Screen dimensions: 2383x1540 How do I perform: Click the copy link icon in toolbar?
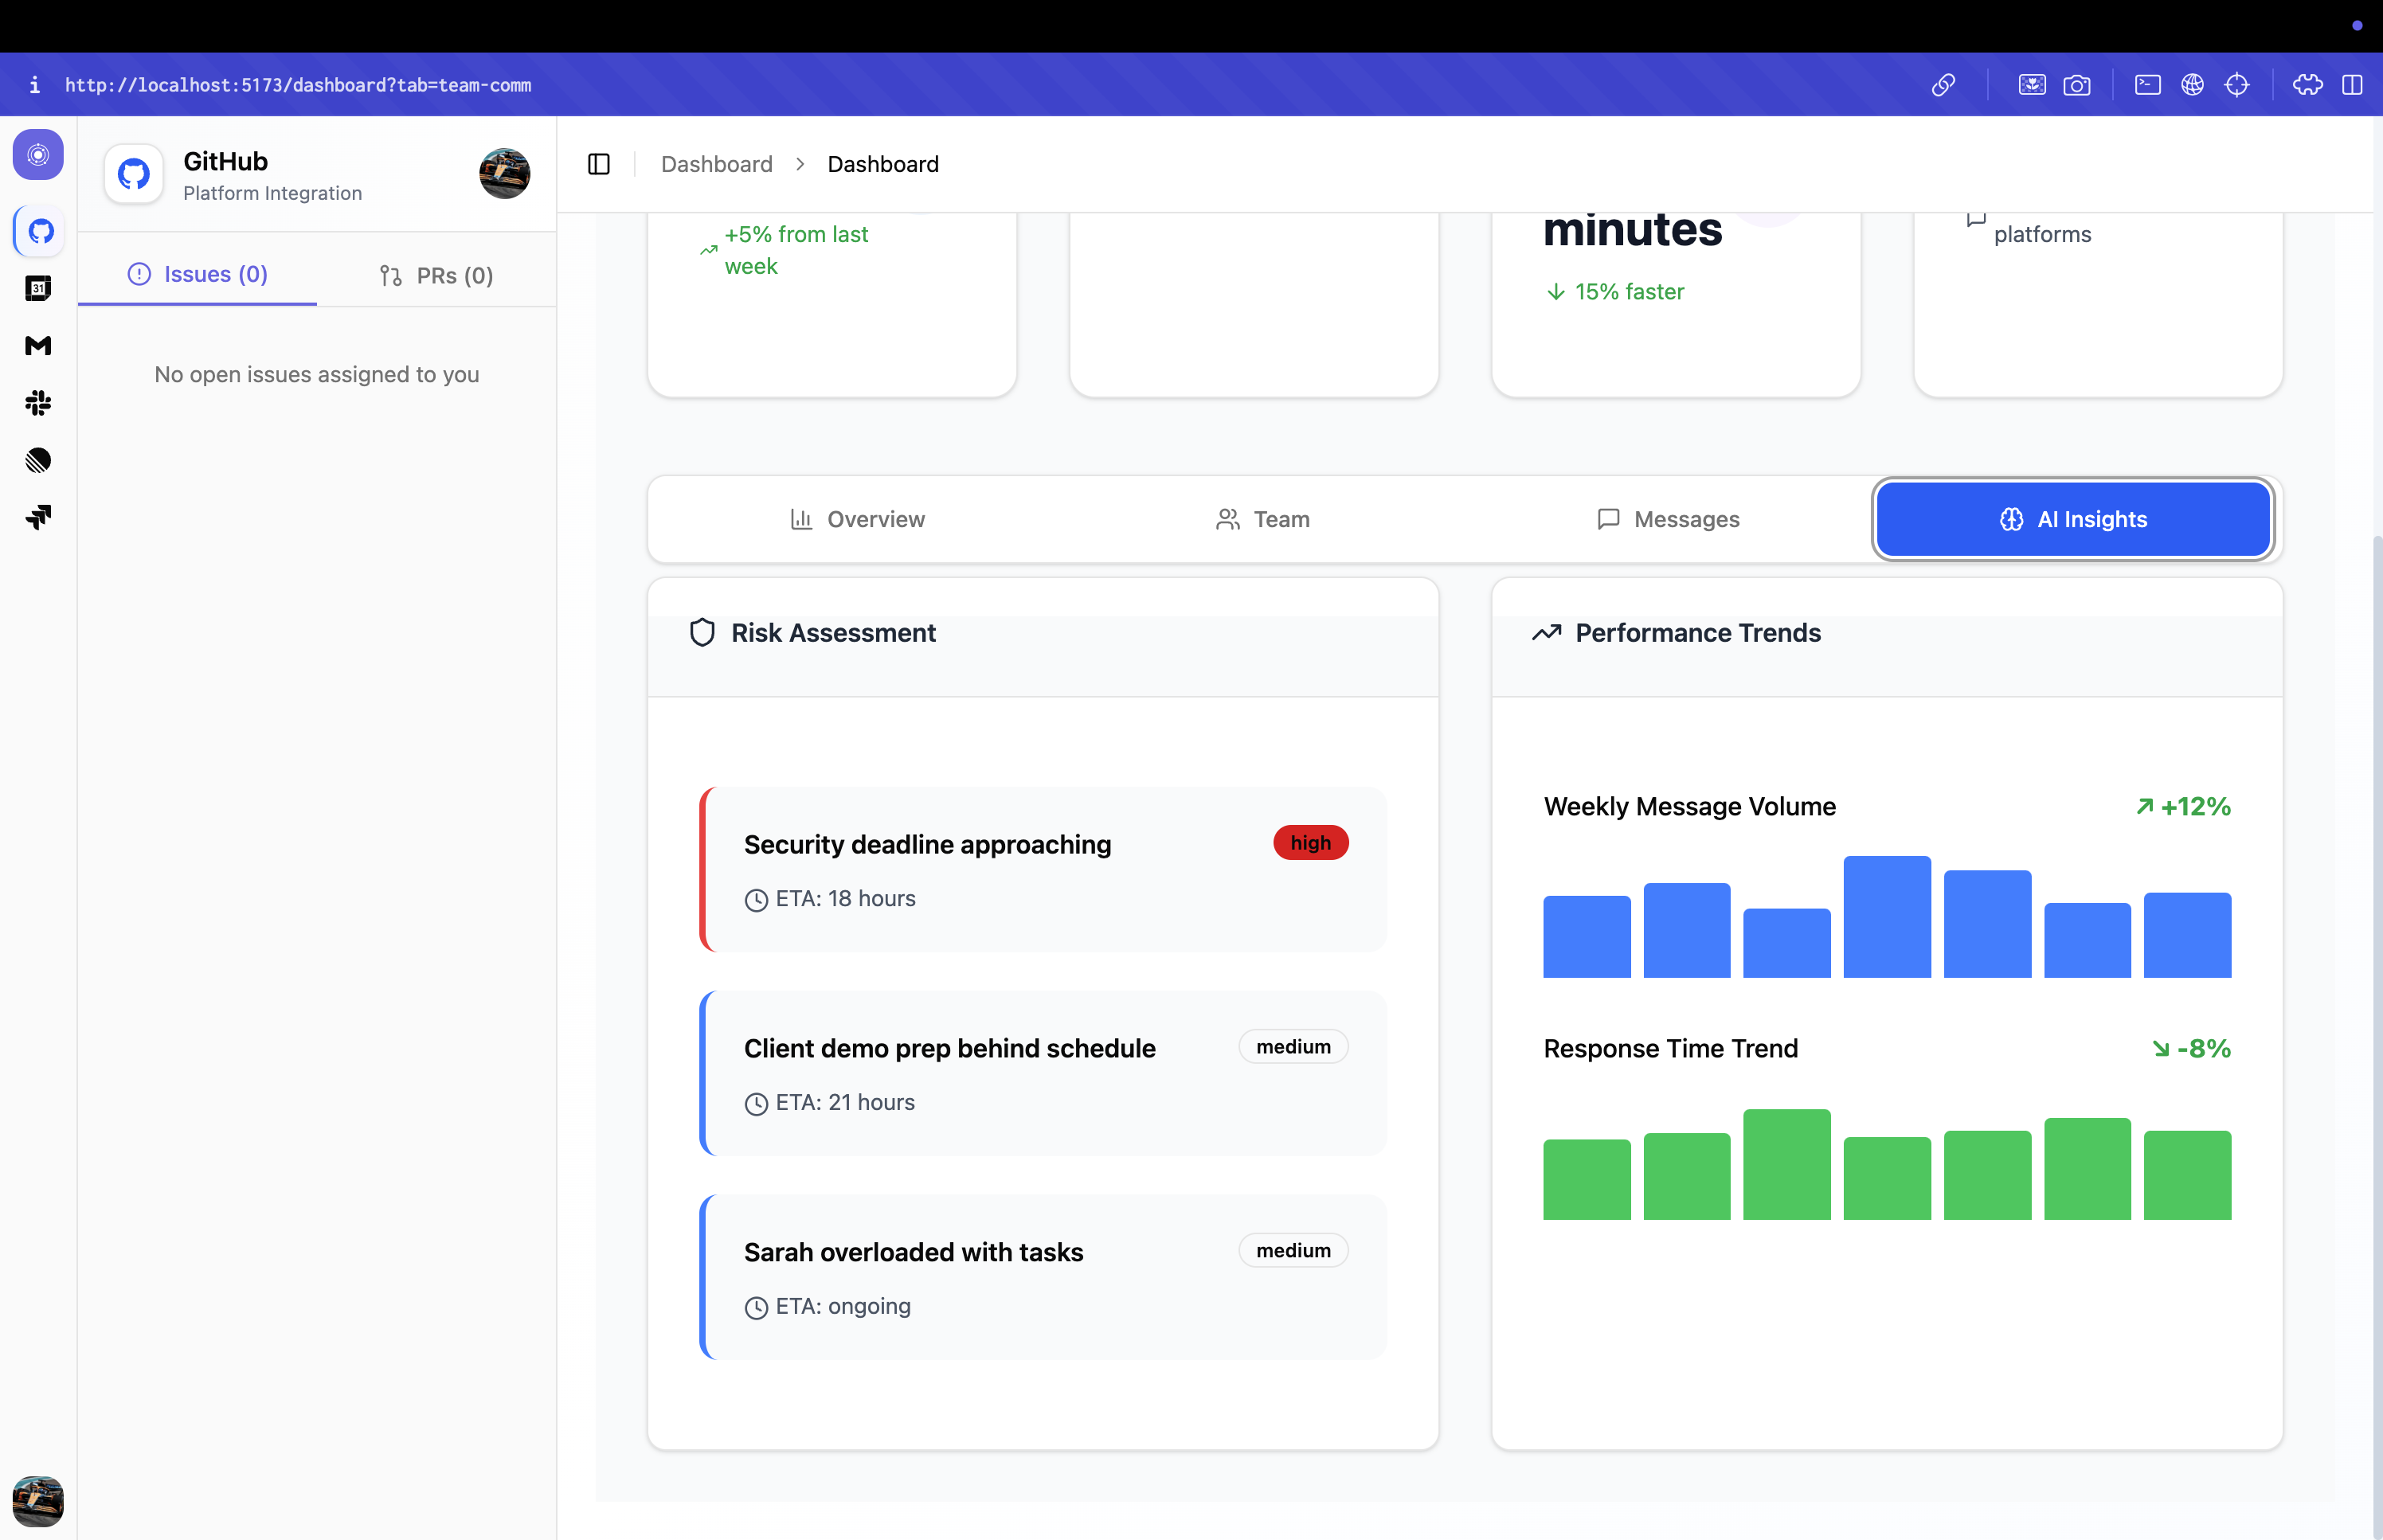(1943, 85)
